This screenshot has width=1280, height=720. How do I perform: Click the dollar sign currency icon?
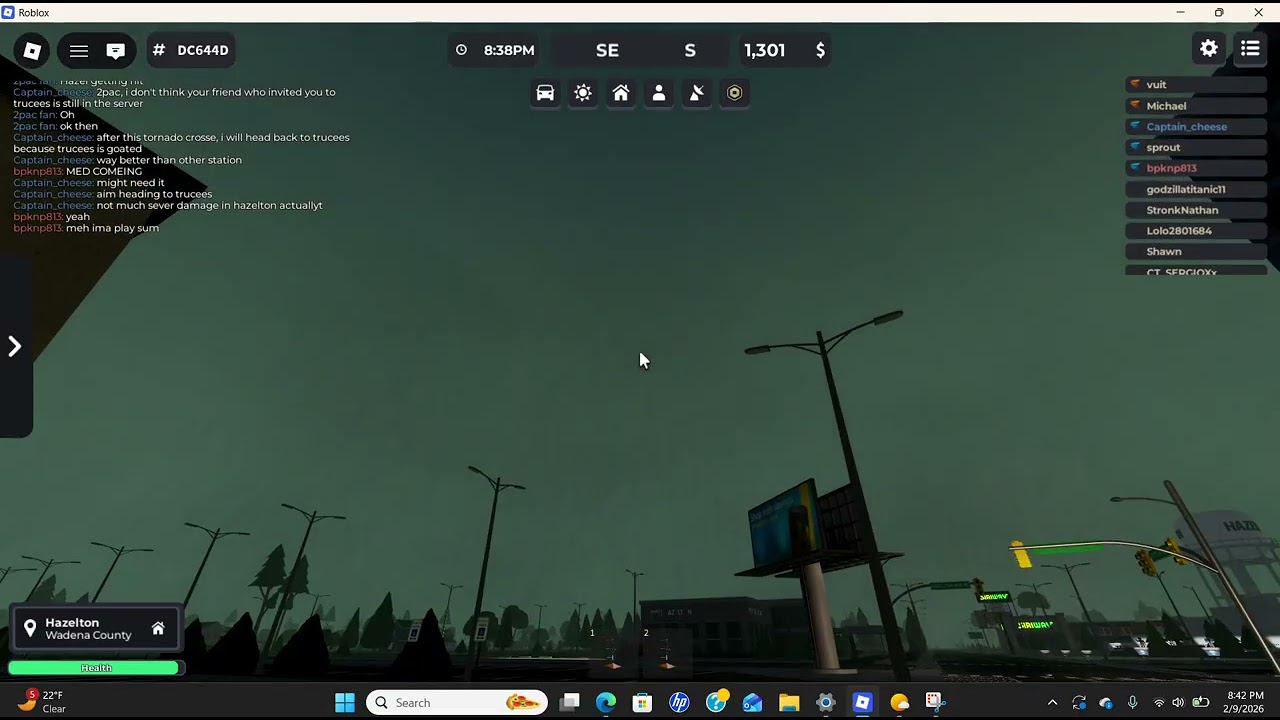click(820, 50)
